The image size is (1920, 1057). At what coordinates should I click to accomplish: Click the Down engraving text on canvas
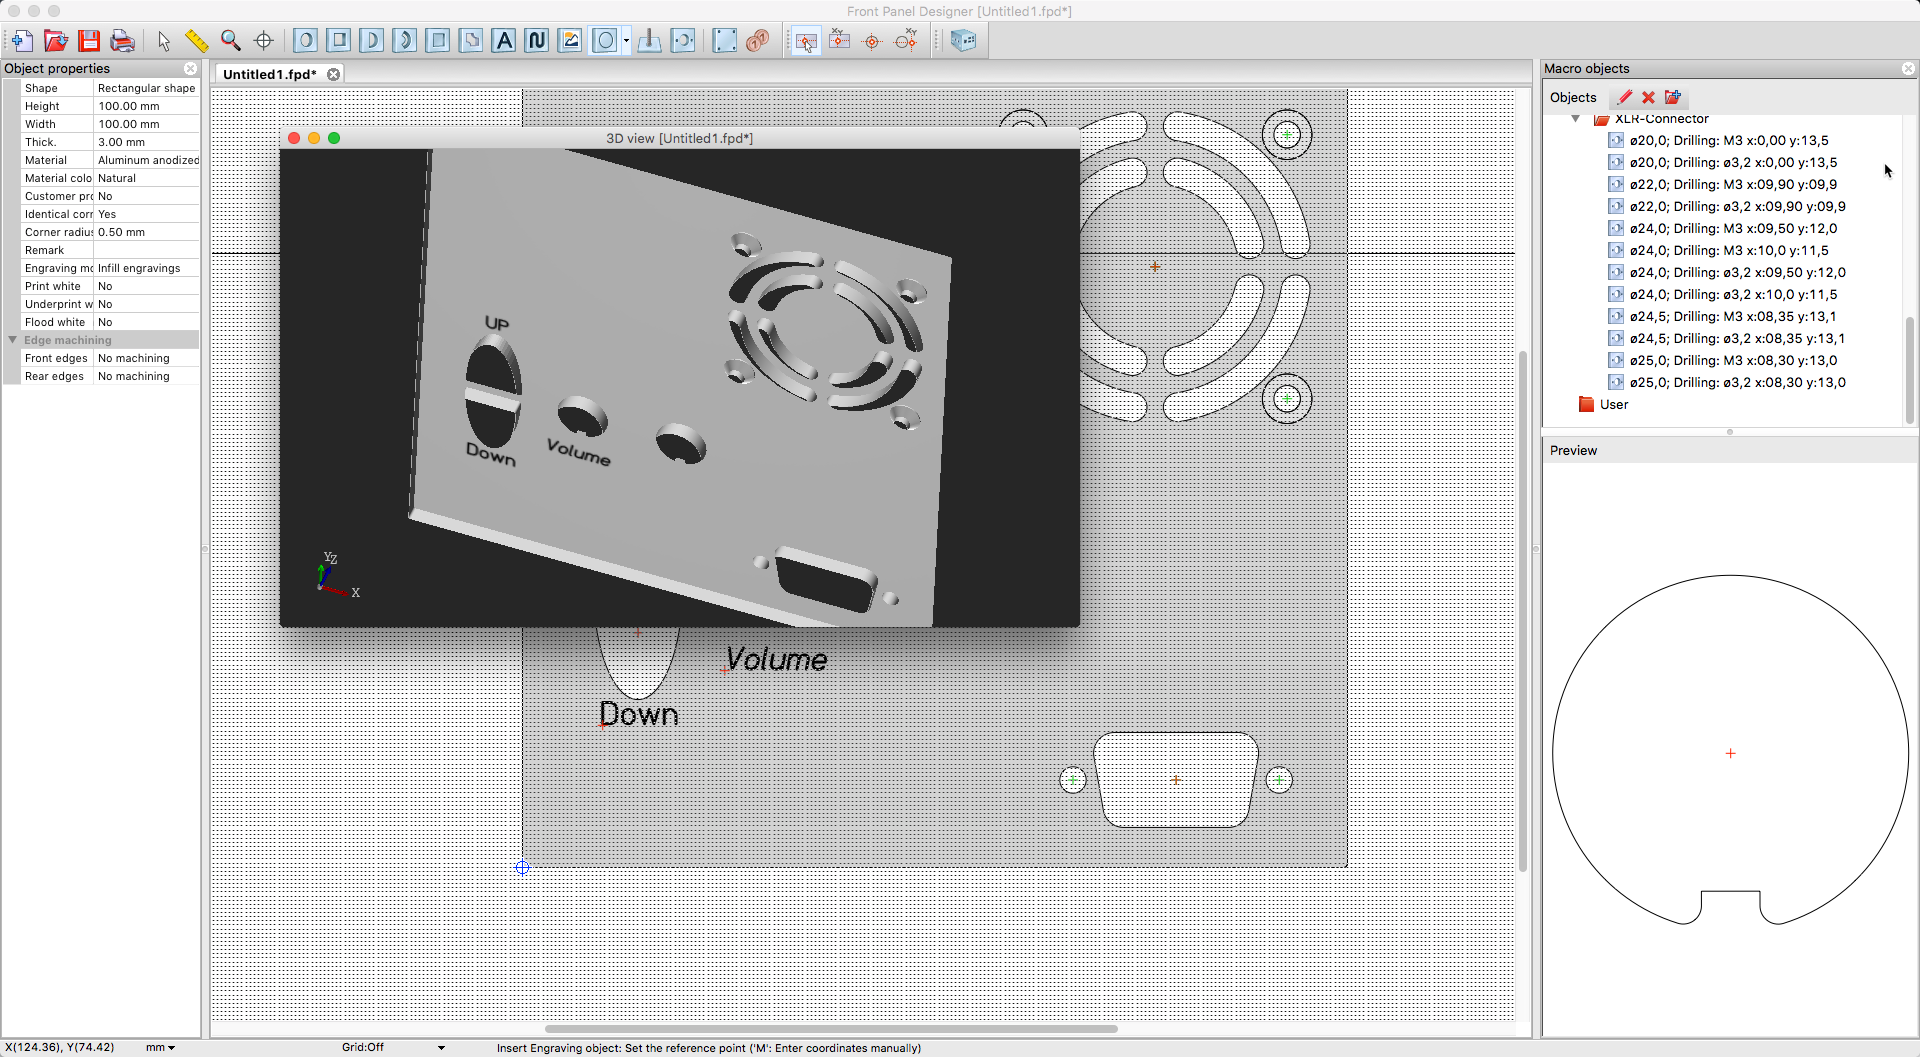point(639,714)
